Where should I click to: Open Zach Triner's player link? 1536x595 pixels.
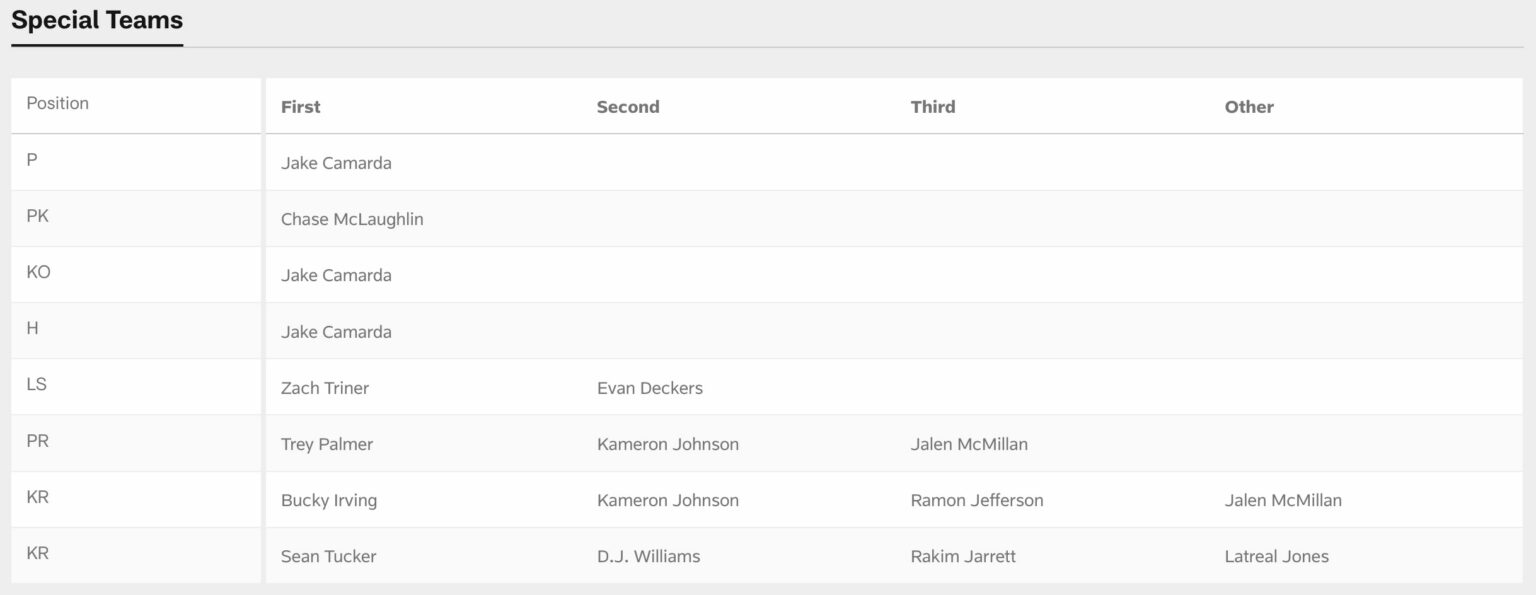(325, 388)
